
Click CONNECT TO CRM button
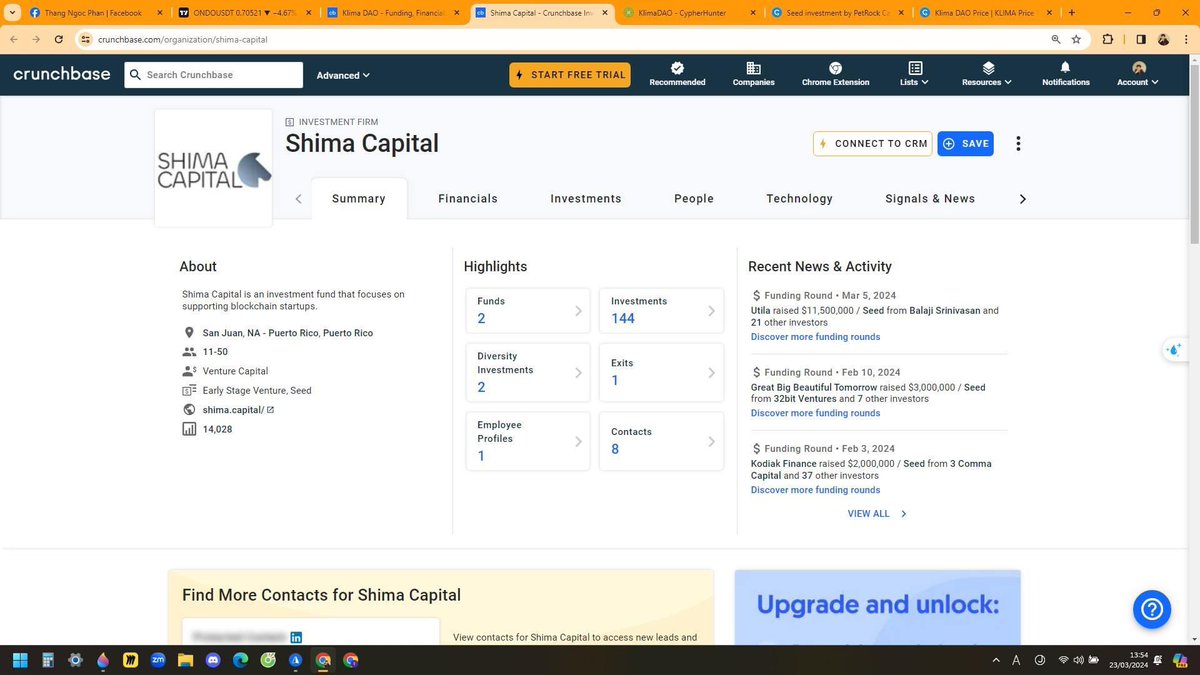(x=873, y=144)
